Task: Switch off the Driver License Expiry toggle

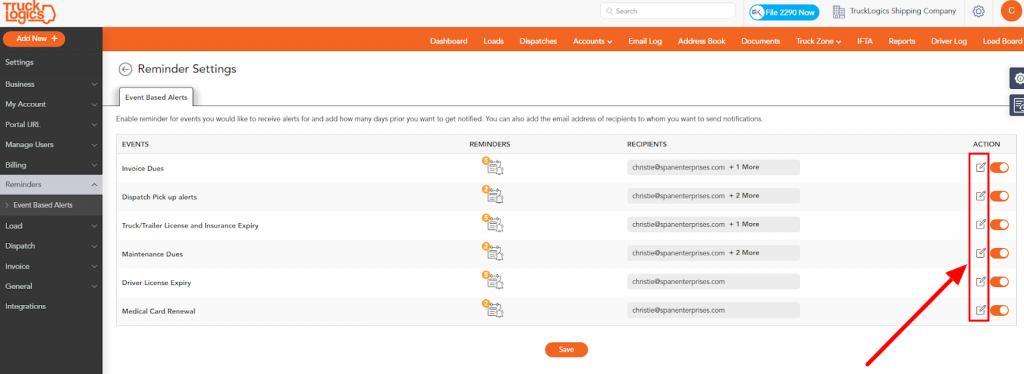Action: click(x=999, y=282)
